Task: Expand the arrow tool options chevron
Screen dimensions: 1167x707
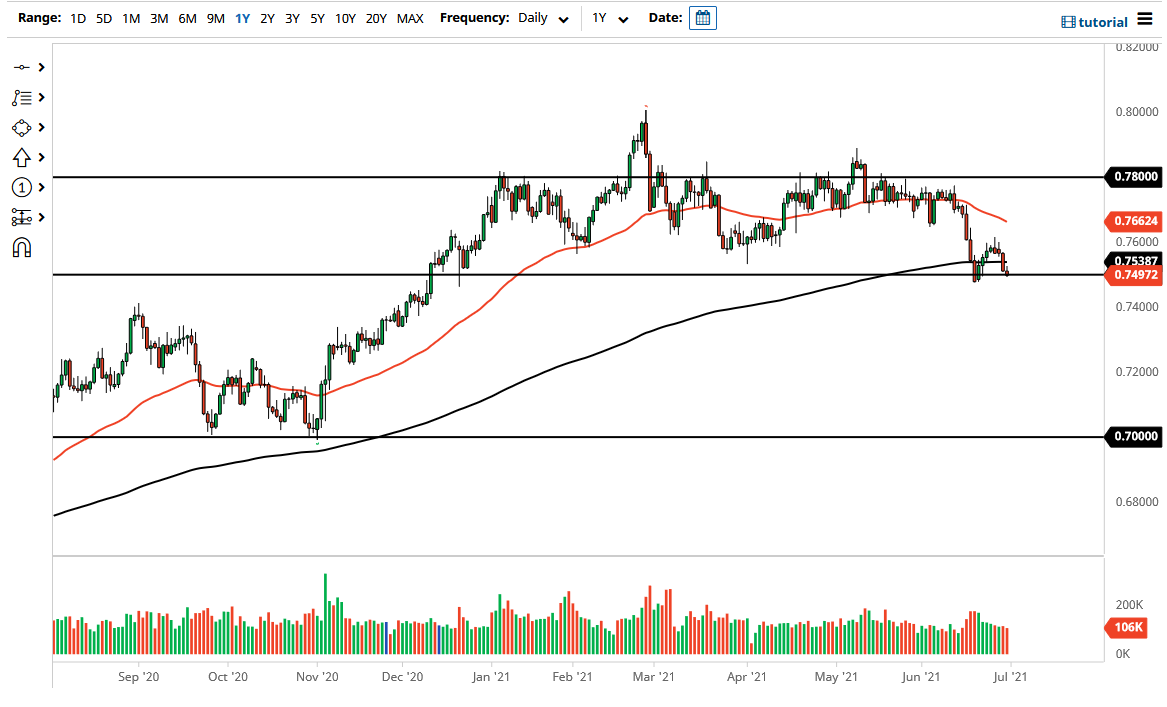Action: tap(40, 157)
